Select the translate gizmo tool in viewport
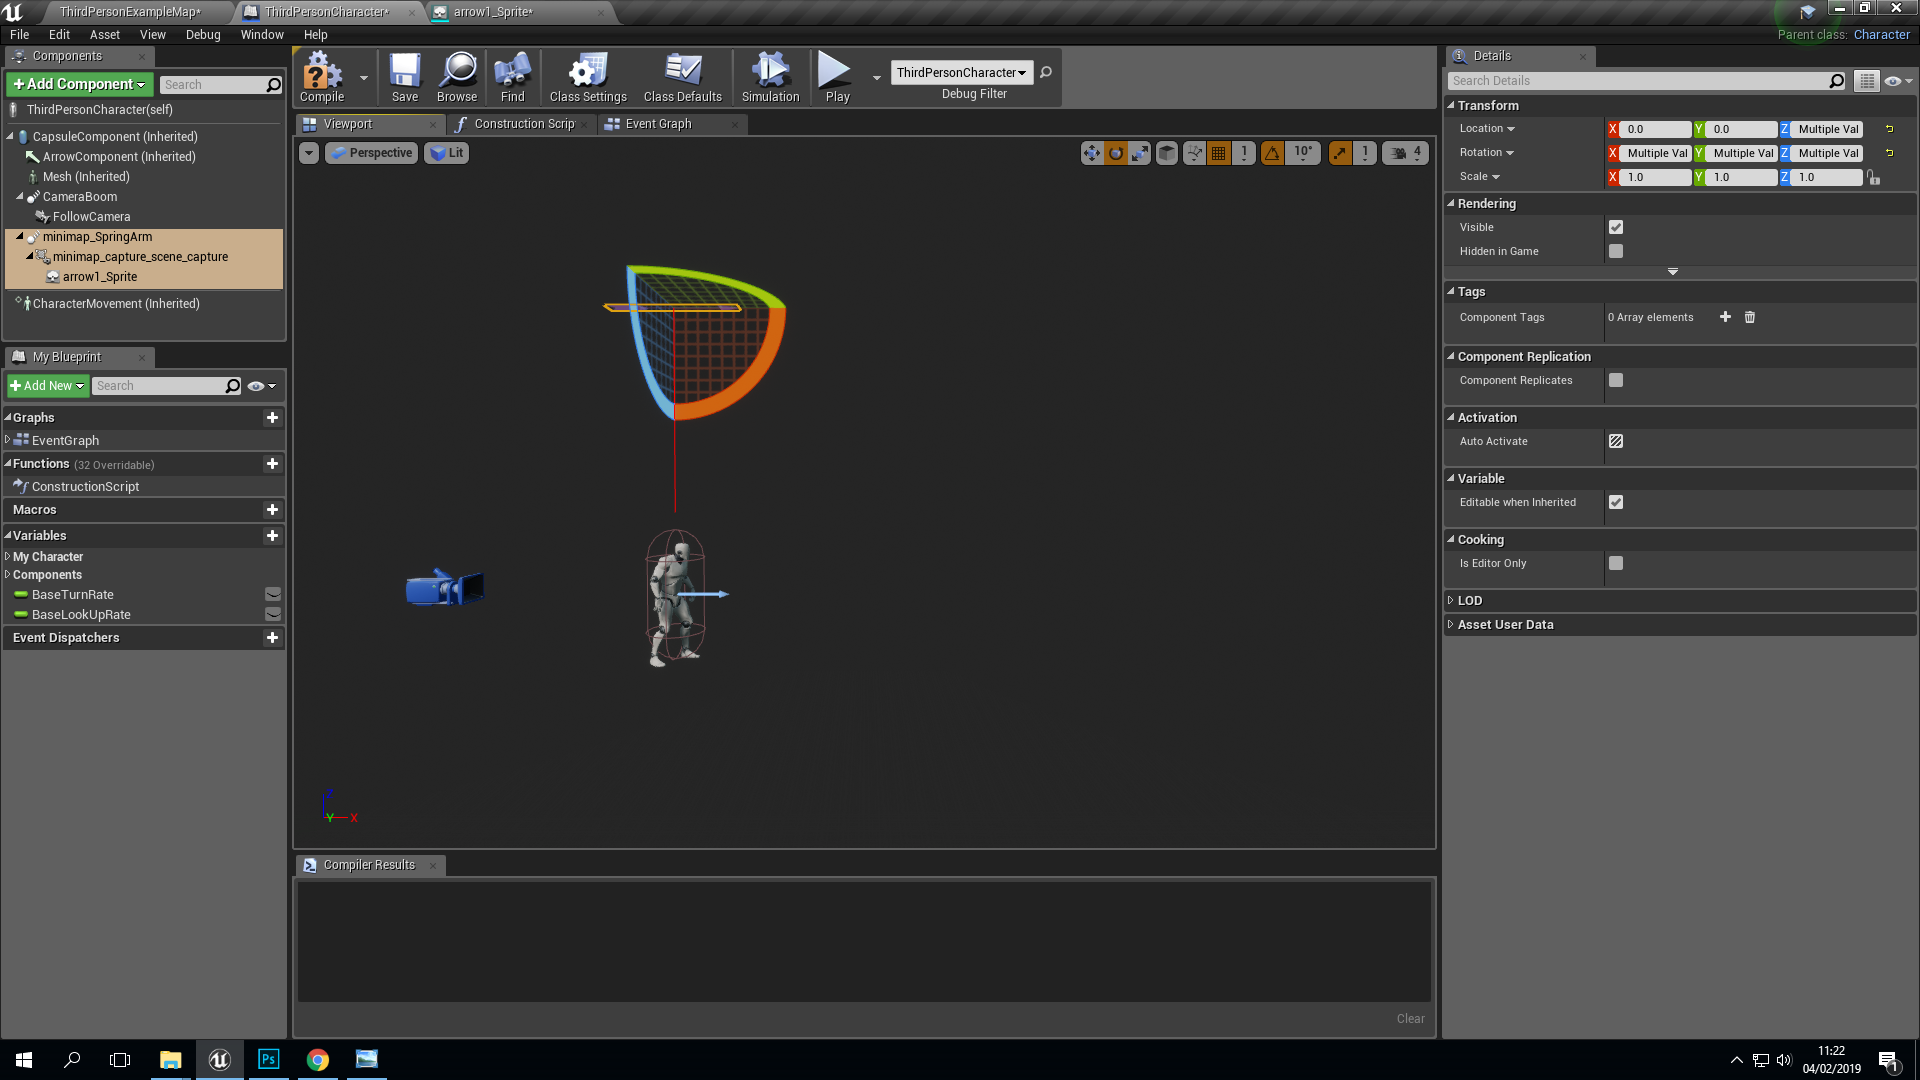The width and height of the screenshot is (1920, 1080). coord(1091,153)
